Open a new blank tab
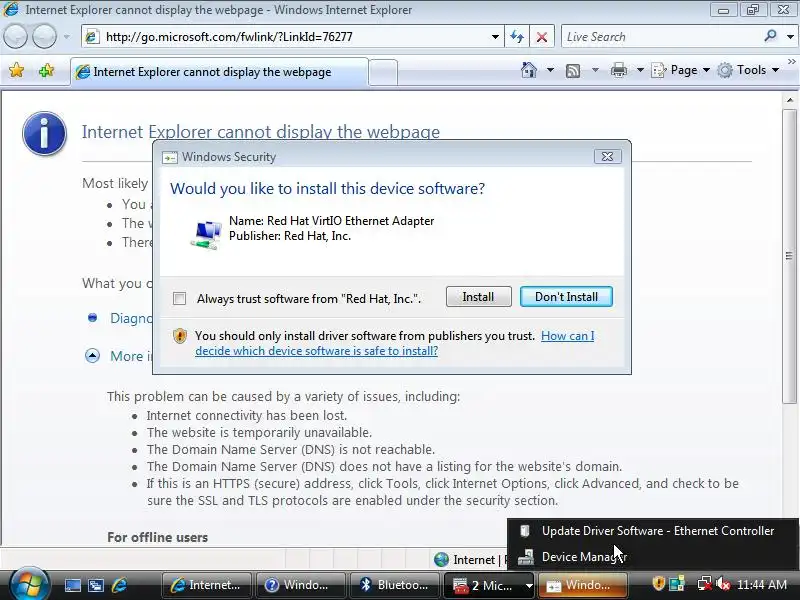This screenshot has height=600, width=800. 383,72
